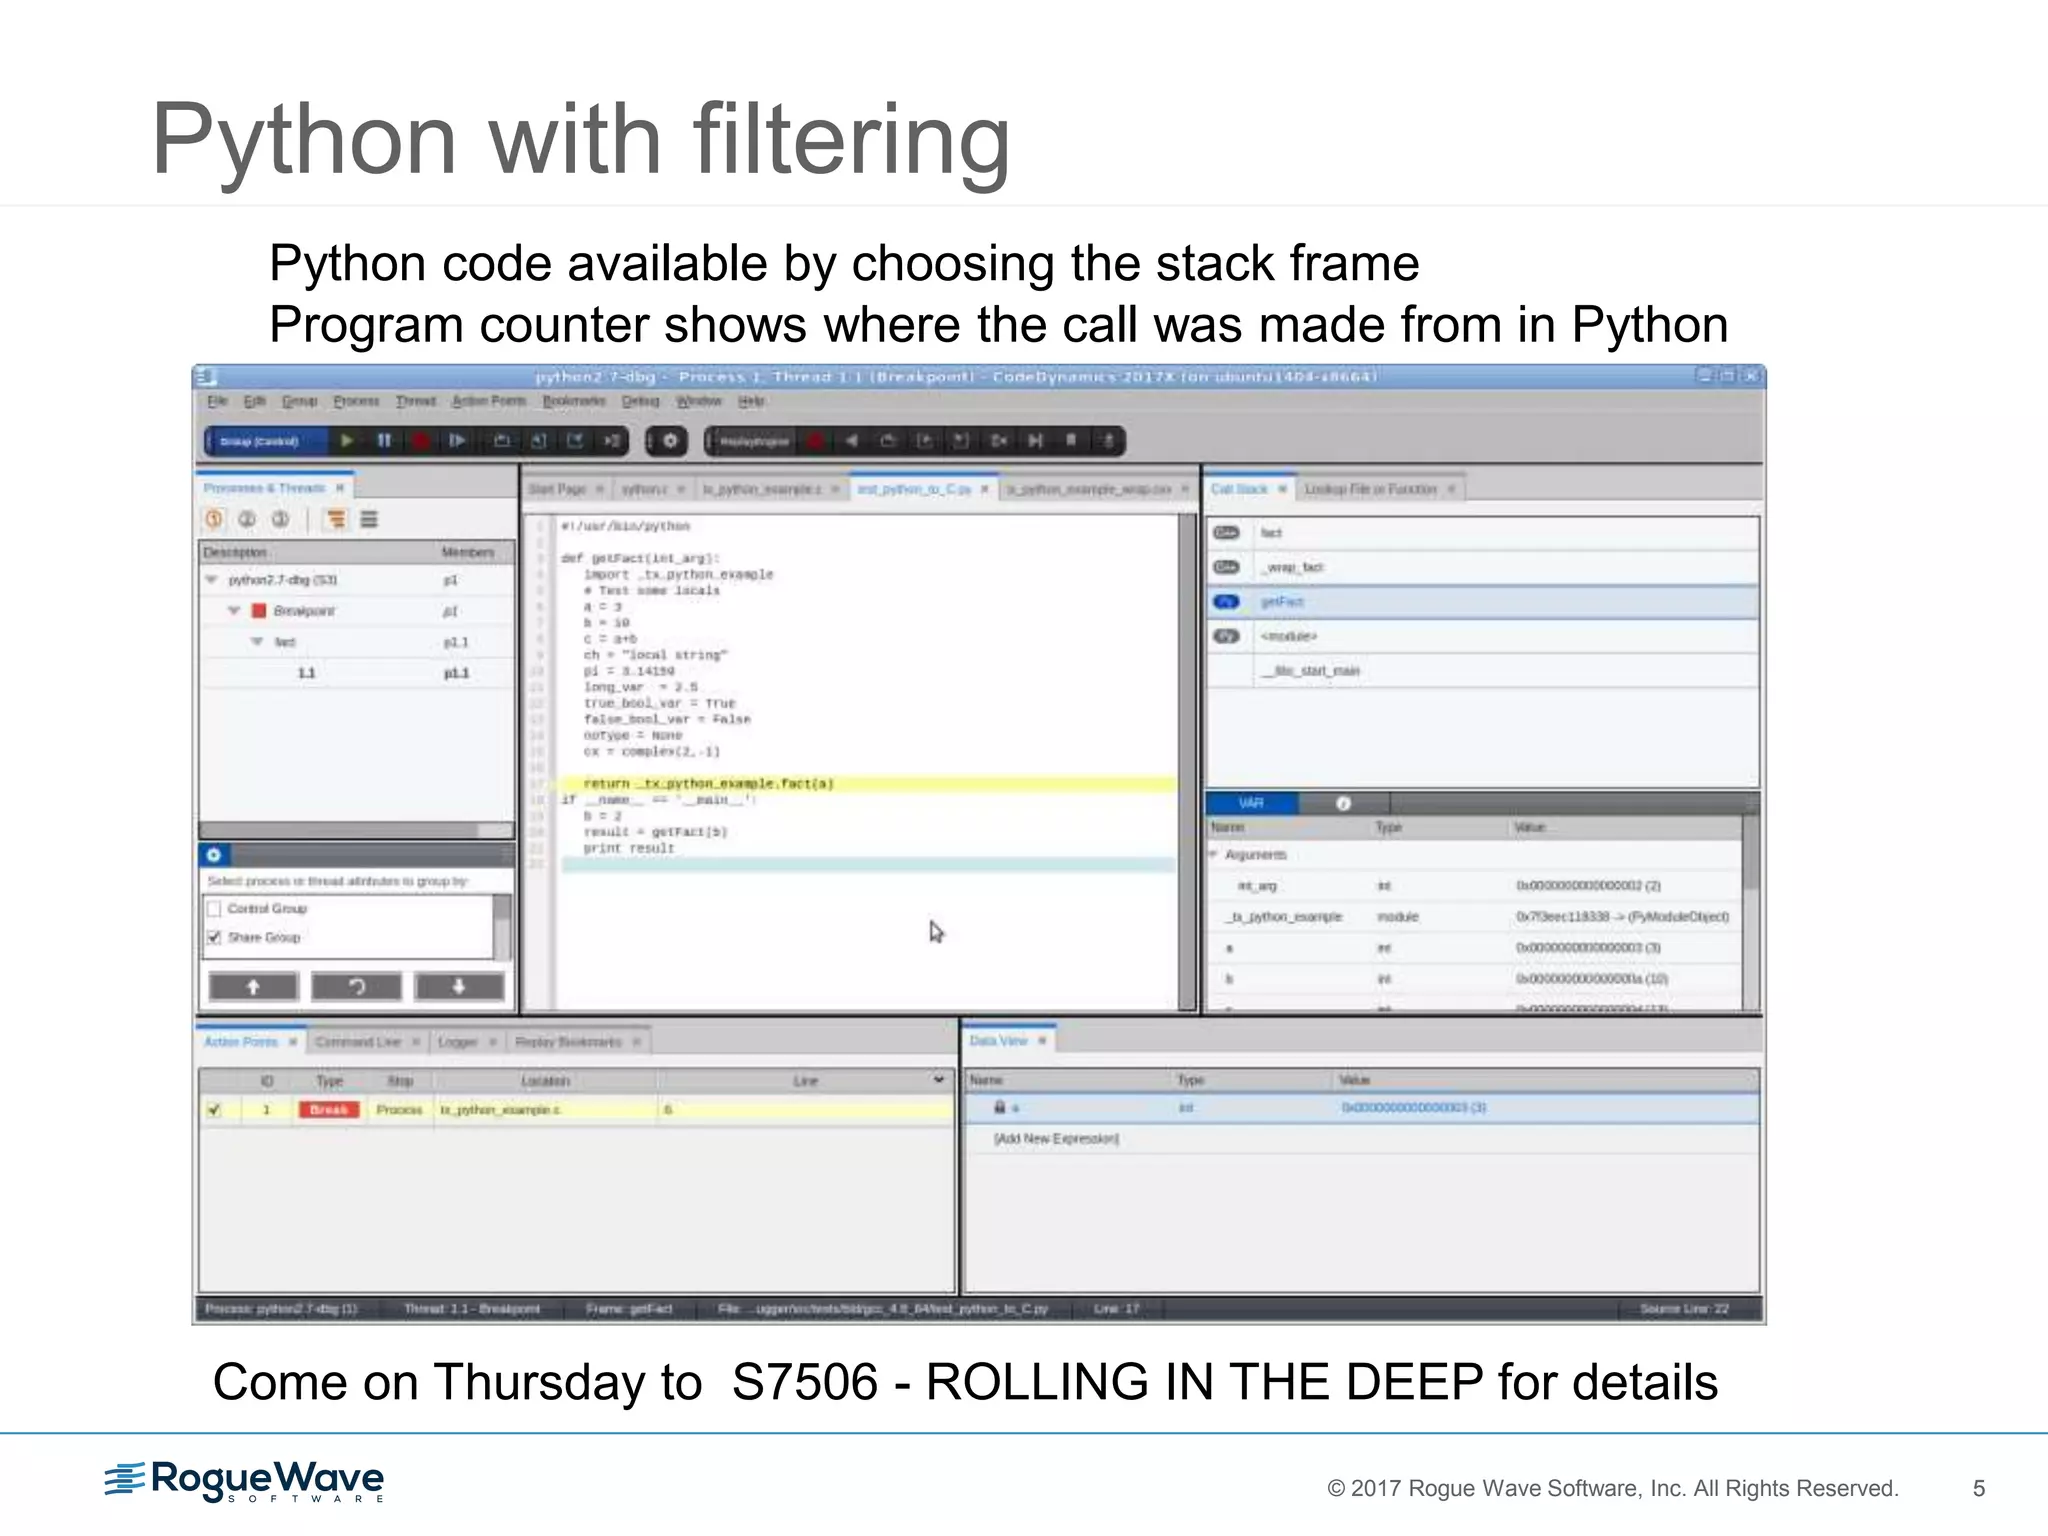
Task: Open the Bookmarks menu
Action: coord(574,401)
